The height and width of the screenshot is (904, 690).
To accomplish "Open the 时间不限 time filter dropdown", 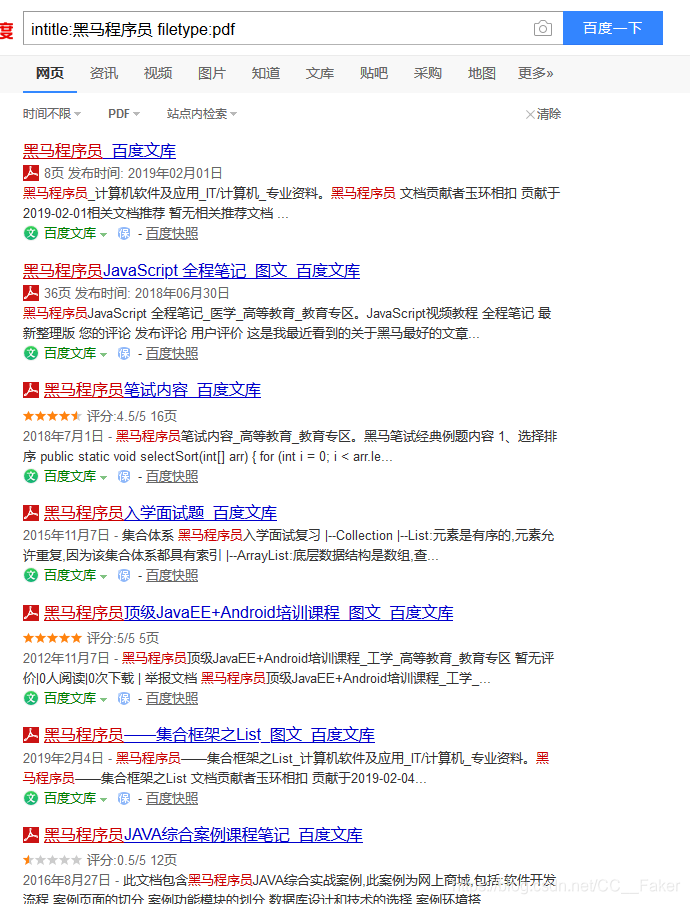I will click(x=52, y=114).
